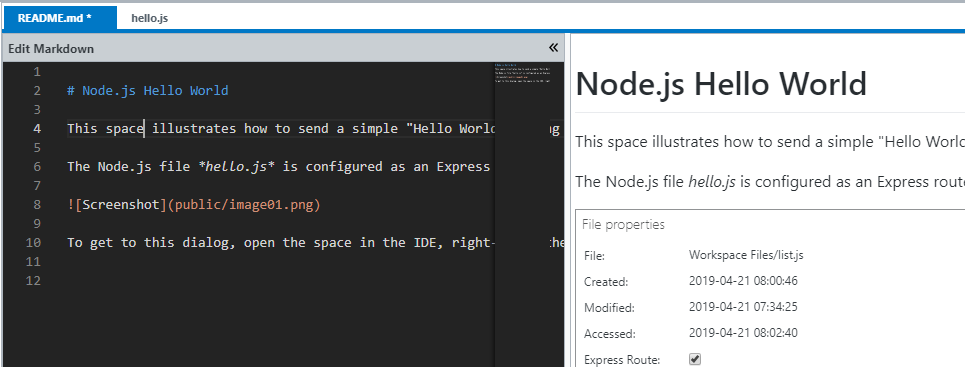
Task: Click the '*hello.js*' text on line 6
Action: (236, 167)
